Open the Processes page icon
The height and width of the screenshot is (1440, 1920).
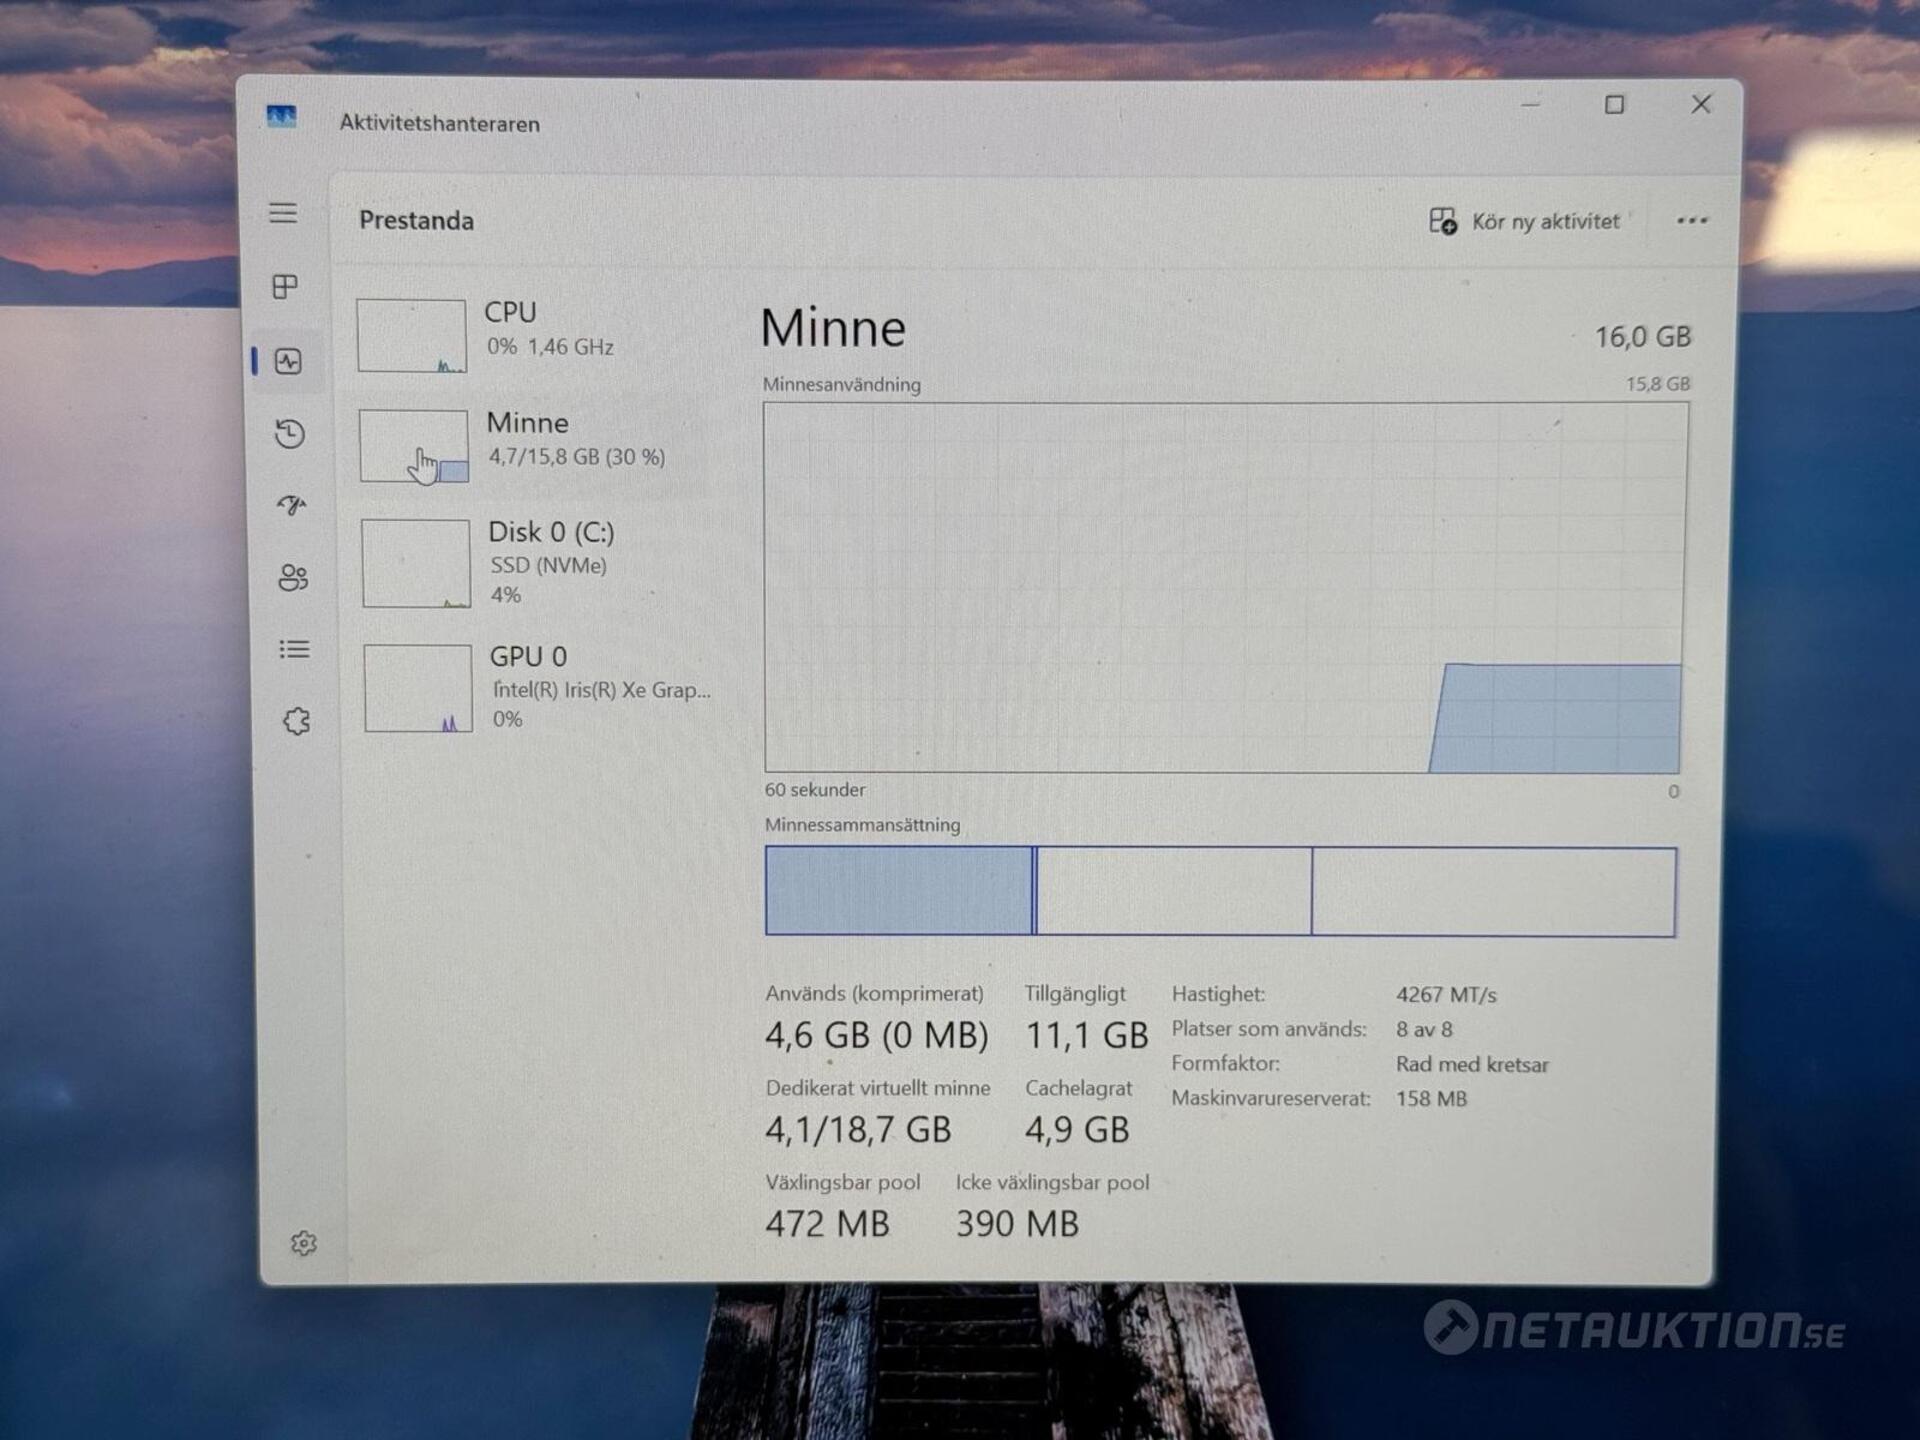click(x=285, y=287)
